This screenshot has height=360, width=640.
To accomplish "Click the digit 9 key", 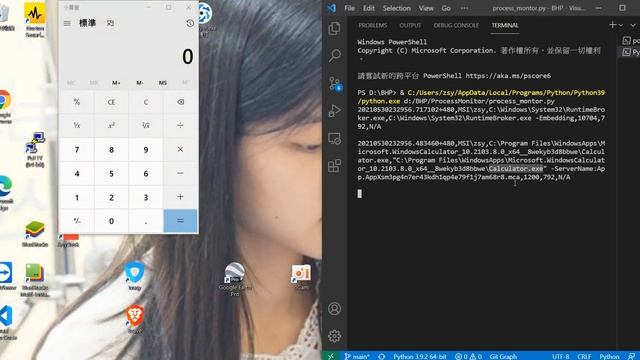I will pyautogui.click(x=146, y=149).
